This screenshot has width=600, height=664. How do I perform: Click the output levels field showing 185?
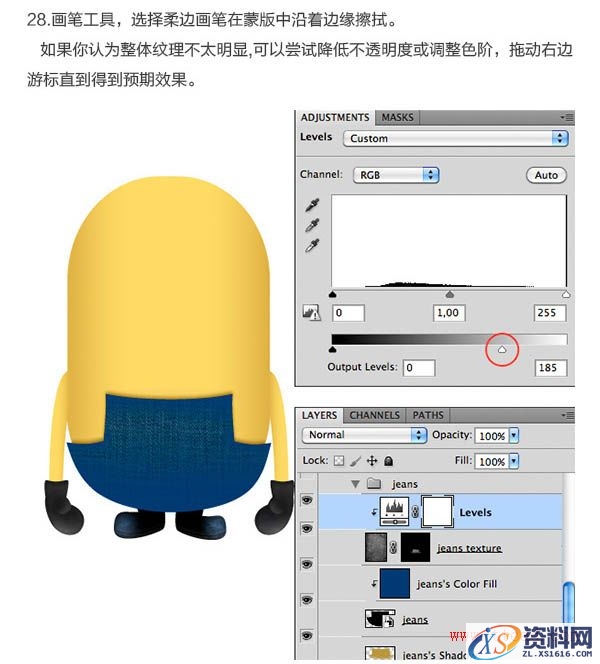[x=550, y=368]
